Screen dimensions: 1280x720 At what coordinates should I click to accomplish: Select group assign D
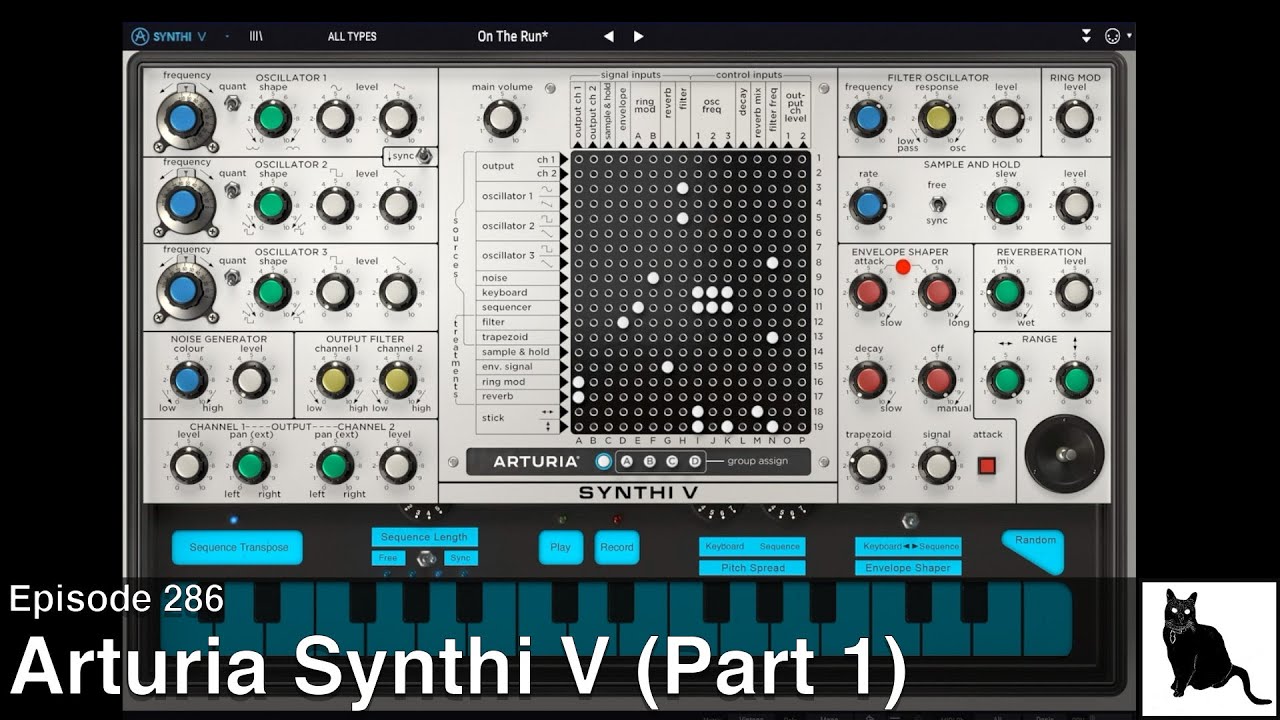(693, 461)
